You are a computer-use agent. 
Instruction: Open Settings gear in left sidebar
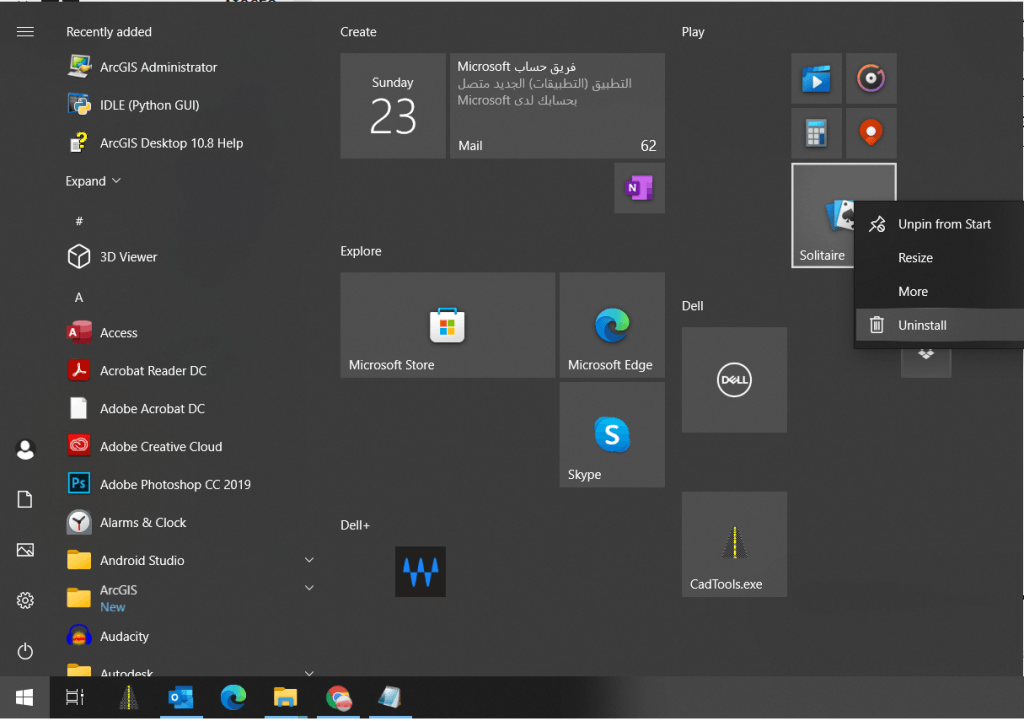[26, 600]
